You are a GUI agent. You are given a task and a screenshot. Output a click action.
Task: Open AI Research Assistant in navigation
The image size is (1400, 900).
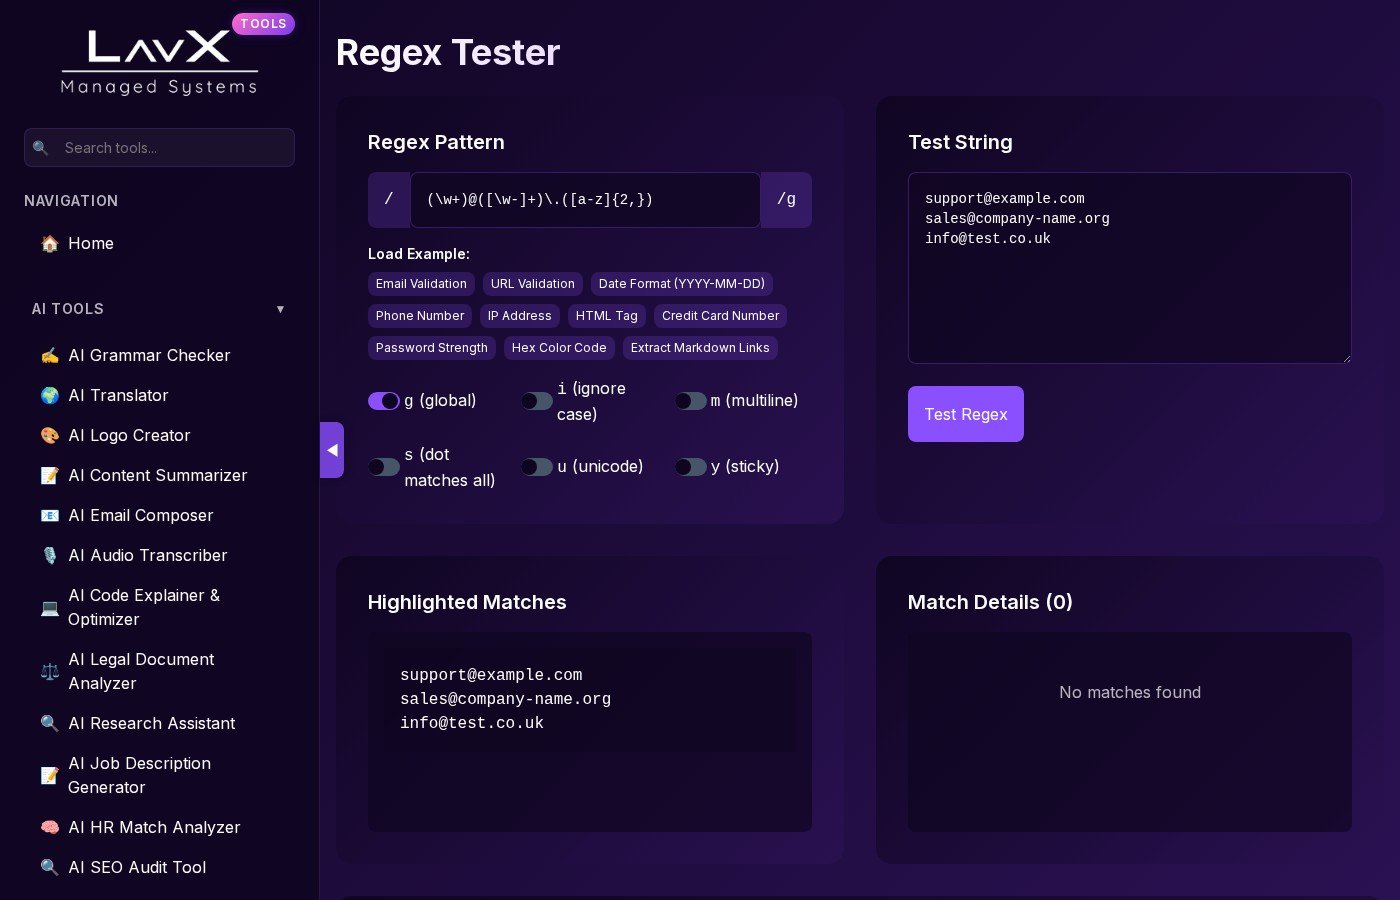pos(151,723)
